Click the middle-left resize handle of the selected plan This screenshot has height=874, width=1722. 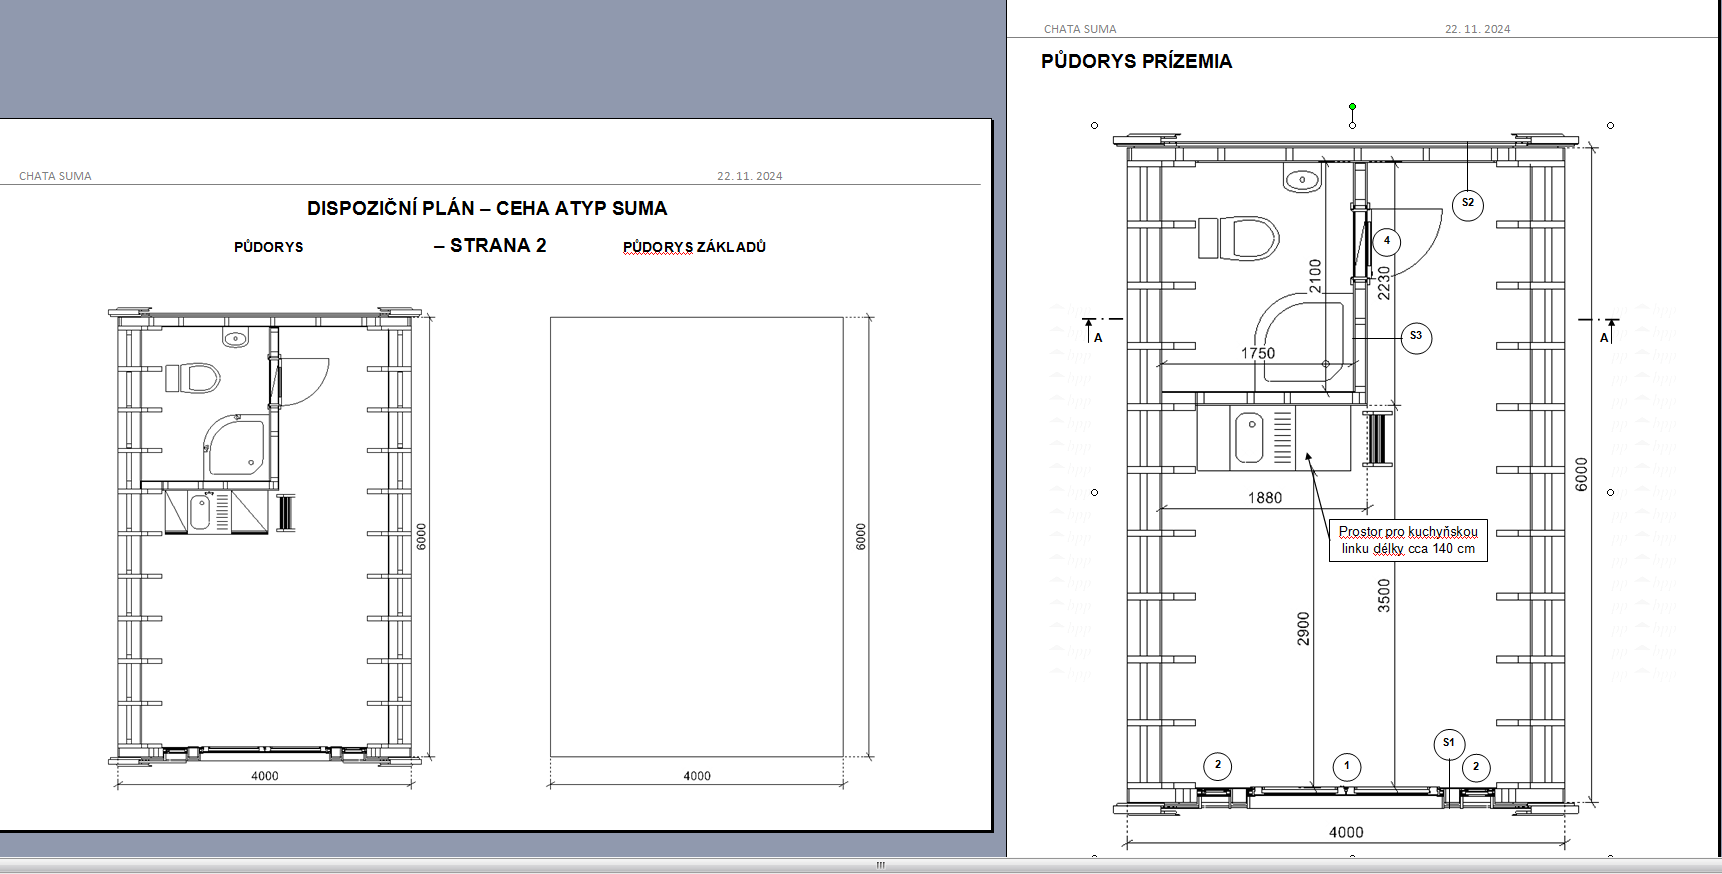click(x=1094, y=492)
